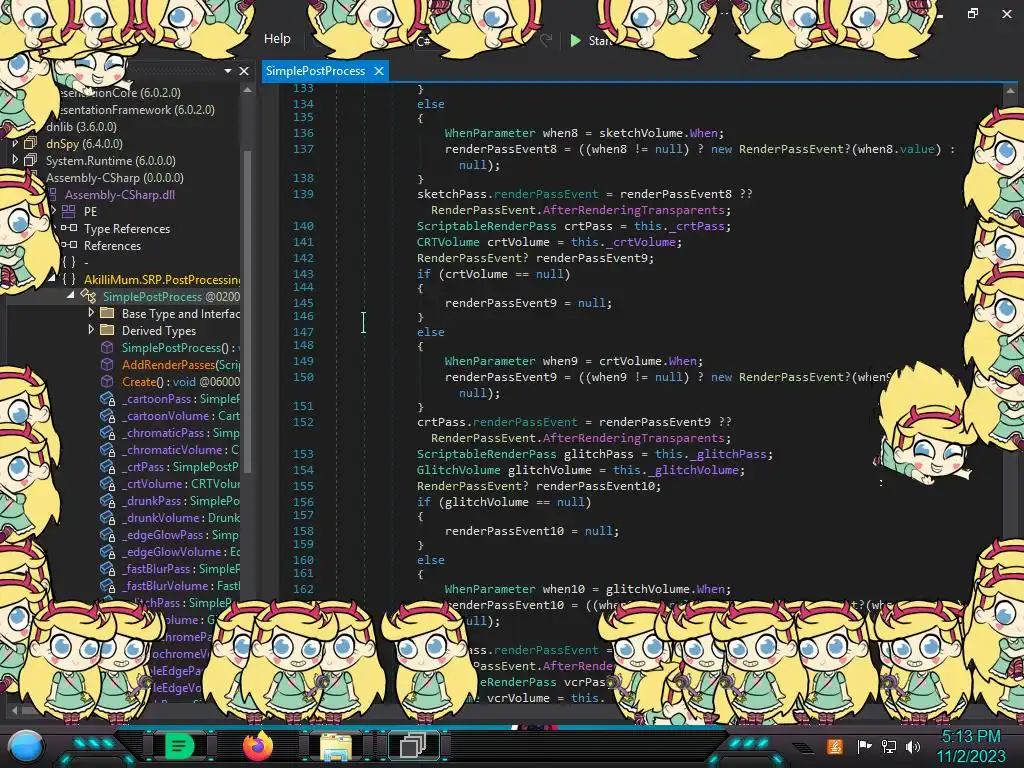This screenshot has height=768, width=1024.
Task: Click the System.Runtime assembly icon
Action: (31, 161)
